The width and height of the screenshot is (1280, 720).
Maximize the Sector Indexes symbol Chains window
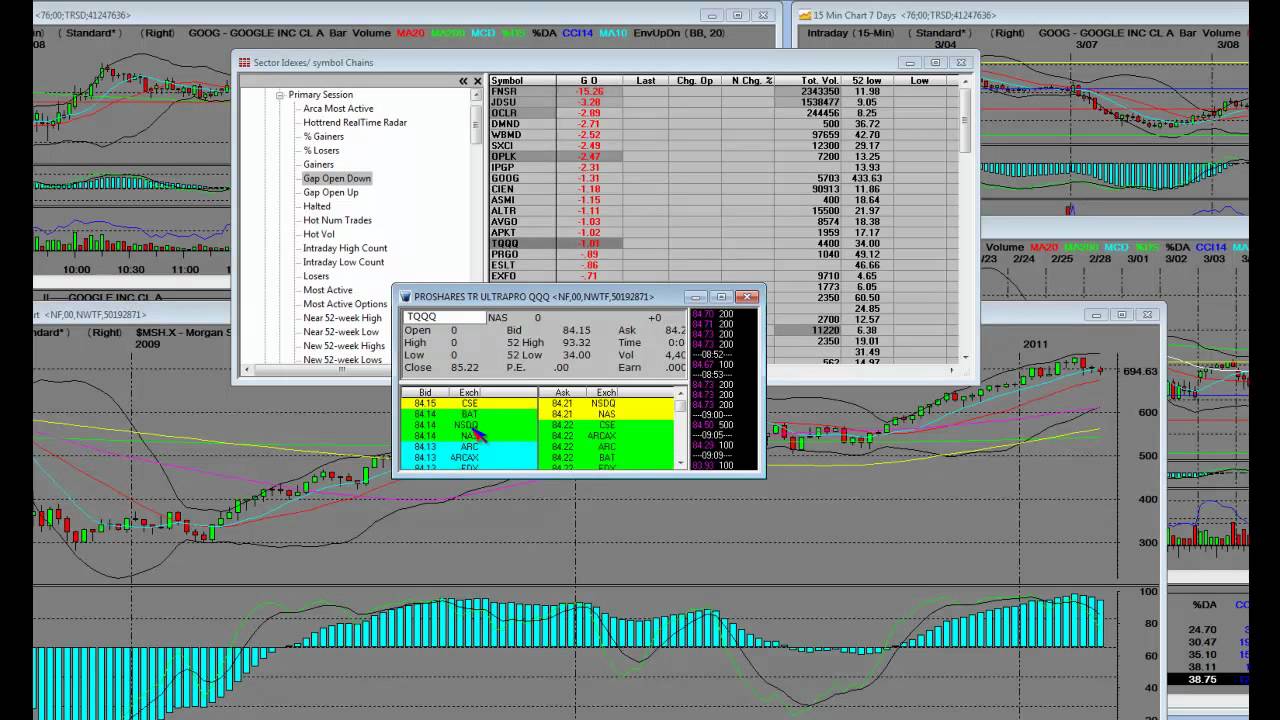(x=935, y=62)
